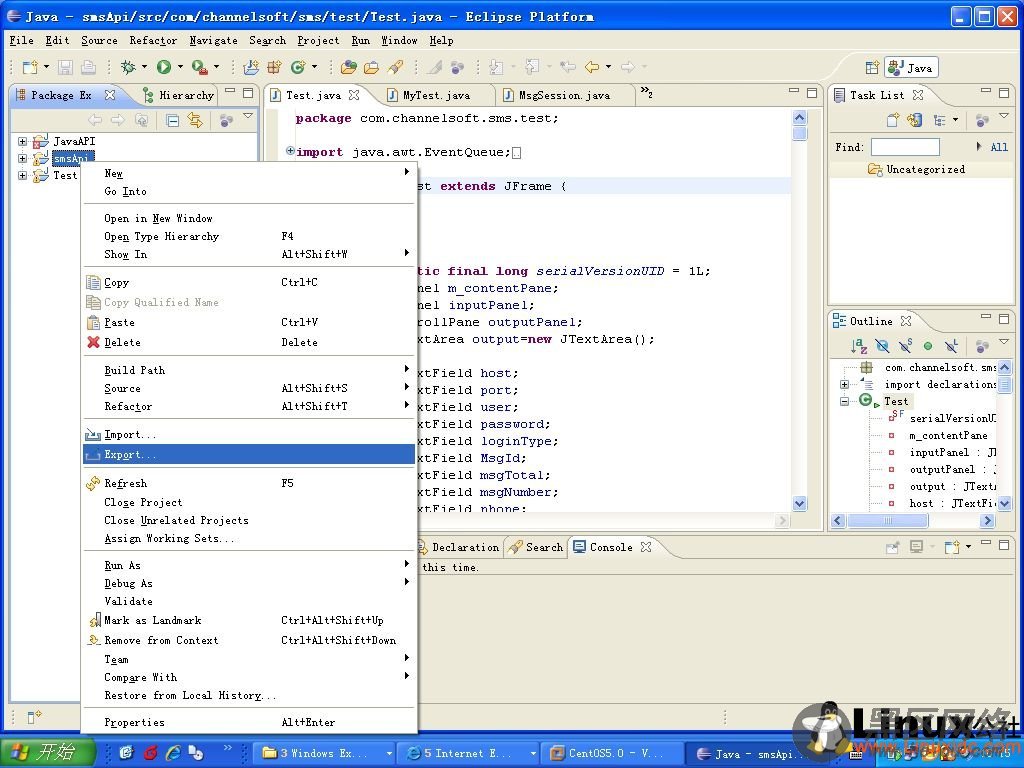Toggle Link with Editor in Package Explorer
Viewport: 1024px width, 768px height.
coord(195,120)
